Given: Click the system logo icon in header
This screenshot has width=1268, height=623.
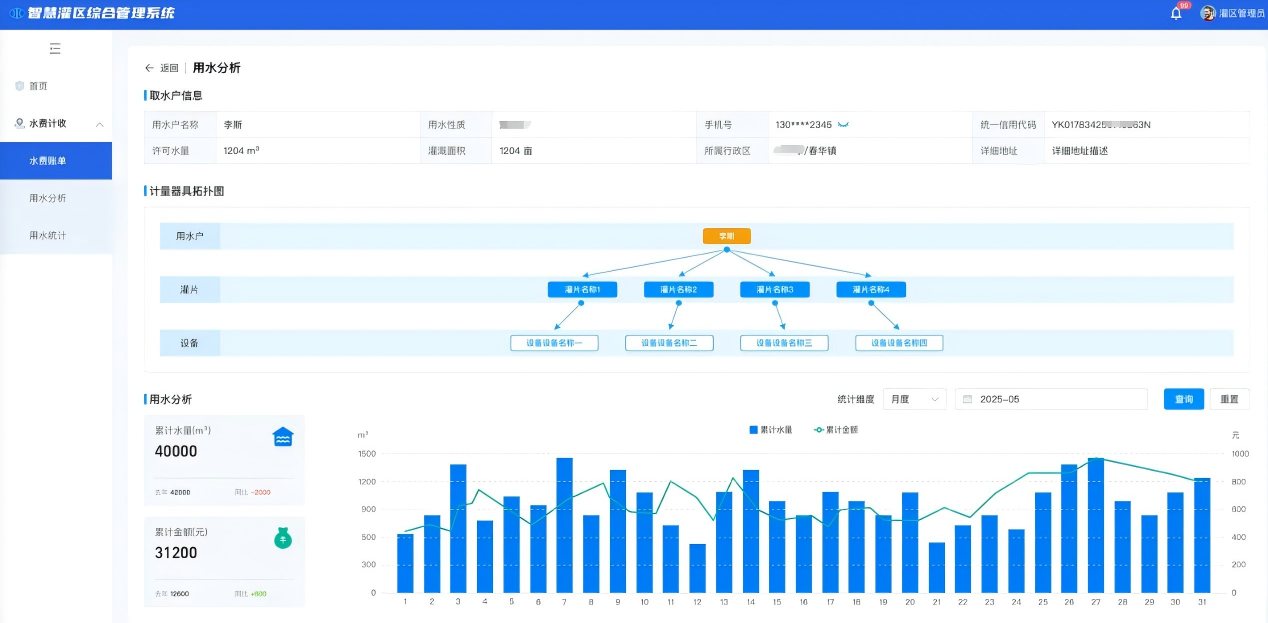Looking at the screenshot, I should click(16, 13).
